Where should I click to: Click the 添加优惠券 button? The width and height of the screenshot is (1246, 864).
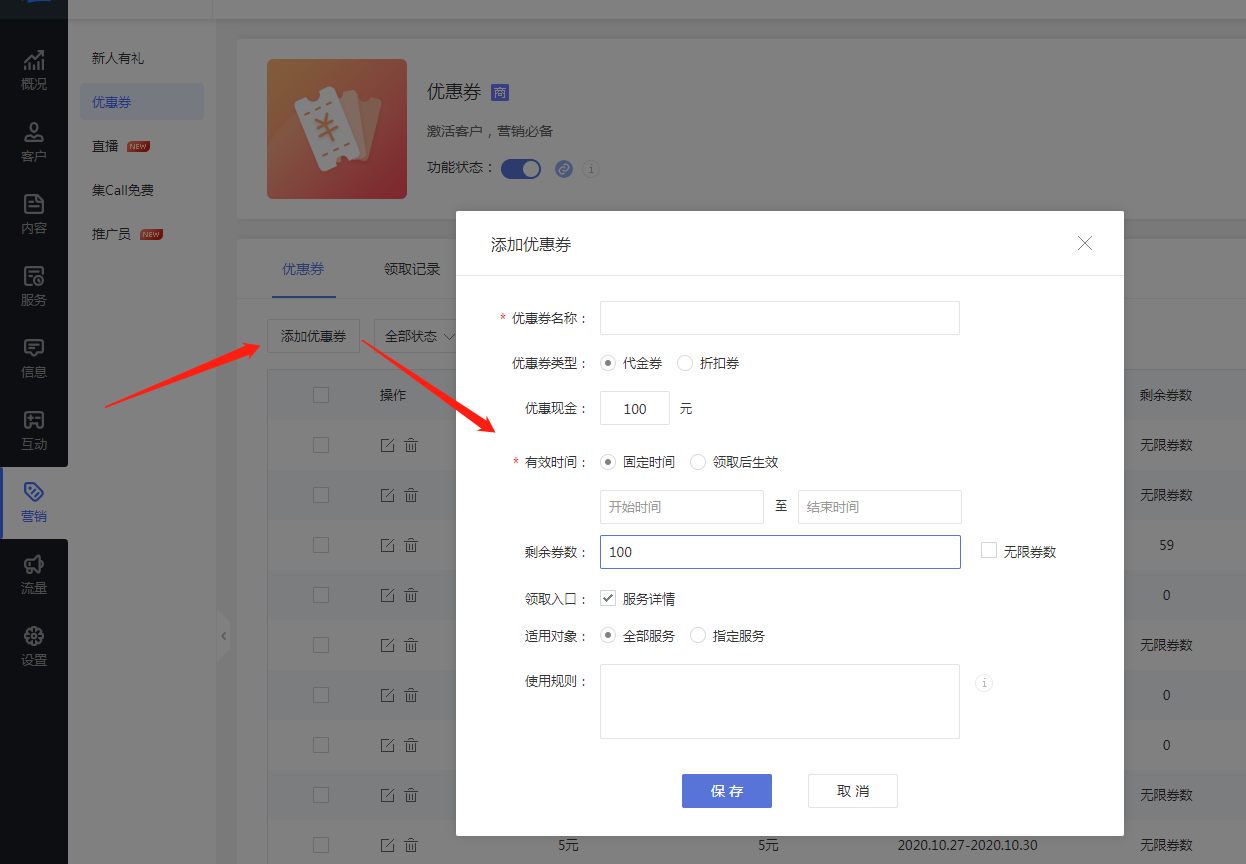[x=314, y=336]
